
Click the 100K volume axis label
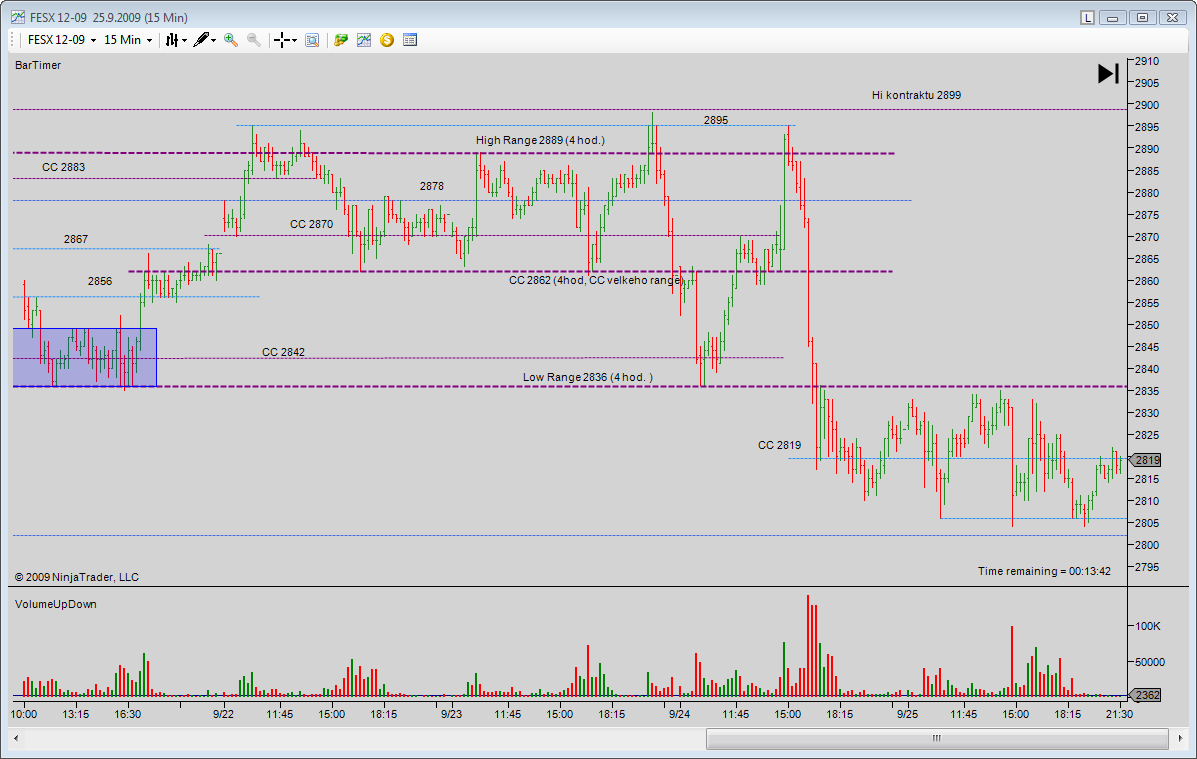(1147, 626)
